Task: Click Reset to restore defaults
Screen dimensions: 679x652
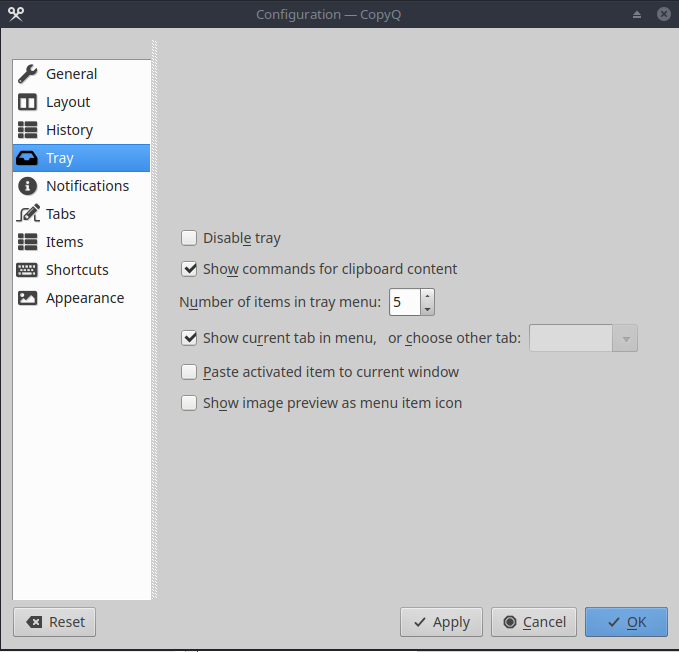Action: pos(55,622)
